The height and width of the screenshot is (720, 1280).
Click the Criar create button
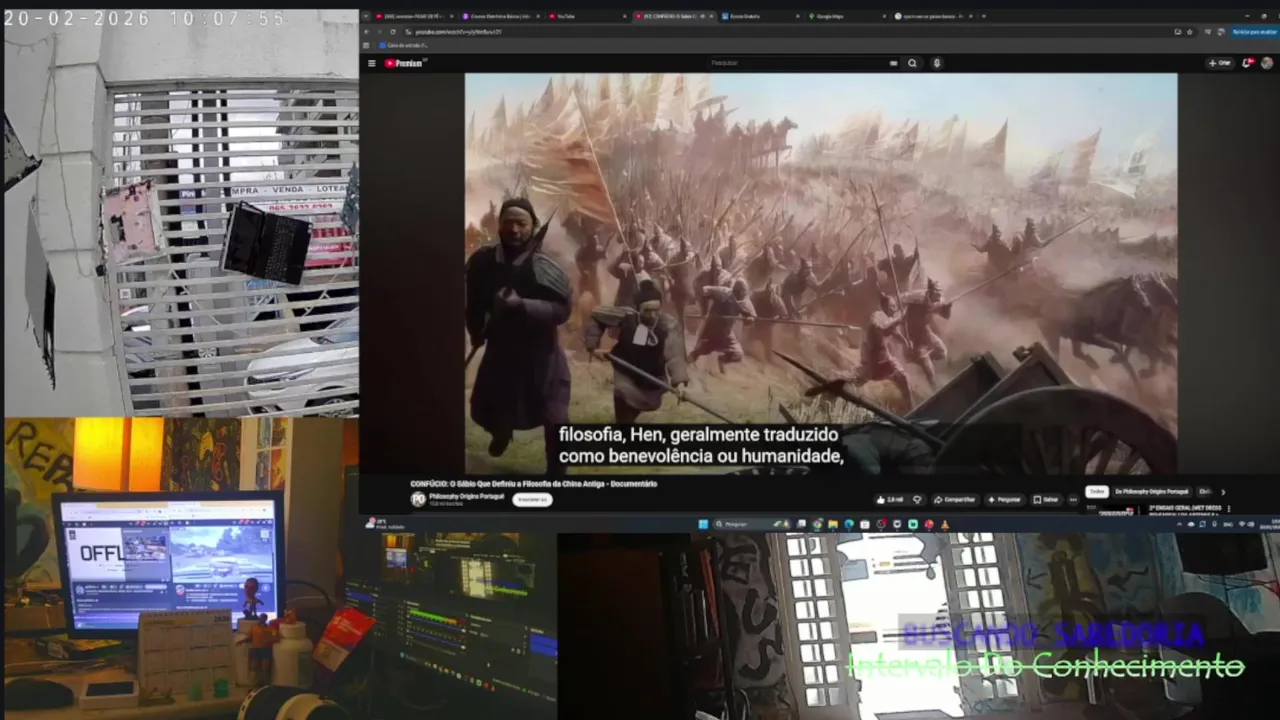pyautogui.click(x=1221, y=63)
